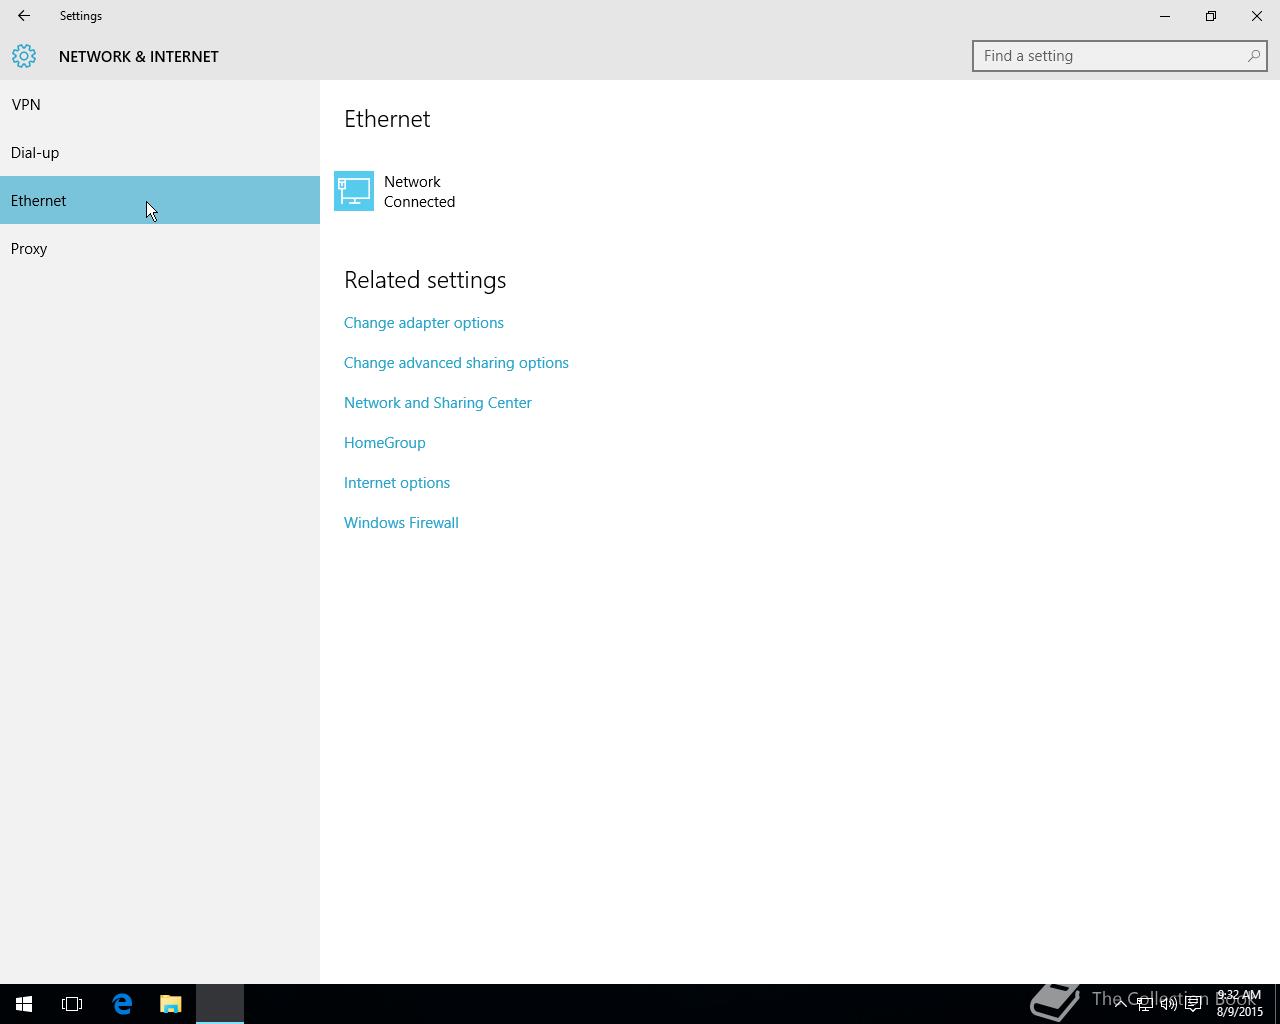Open the Internet options link
The width and height of the screenshot is (1280, 1024).
[397, 483]
